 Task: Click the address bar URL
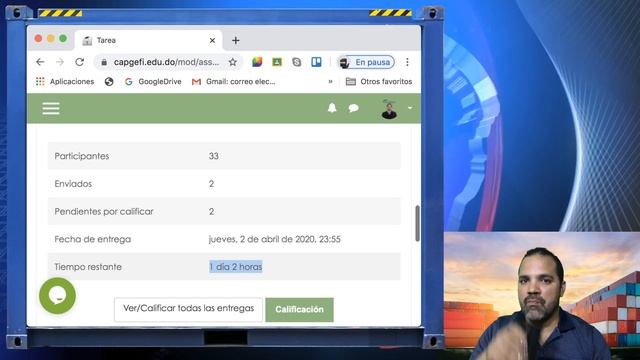click(x=166, y=62)
